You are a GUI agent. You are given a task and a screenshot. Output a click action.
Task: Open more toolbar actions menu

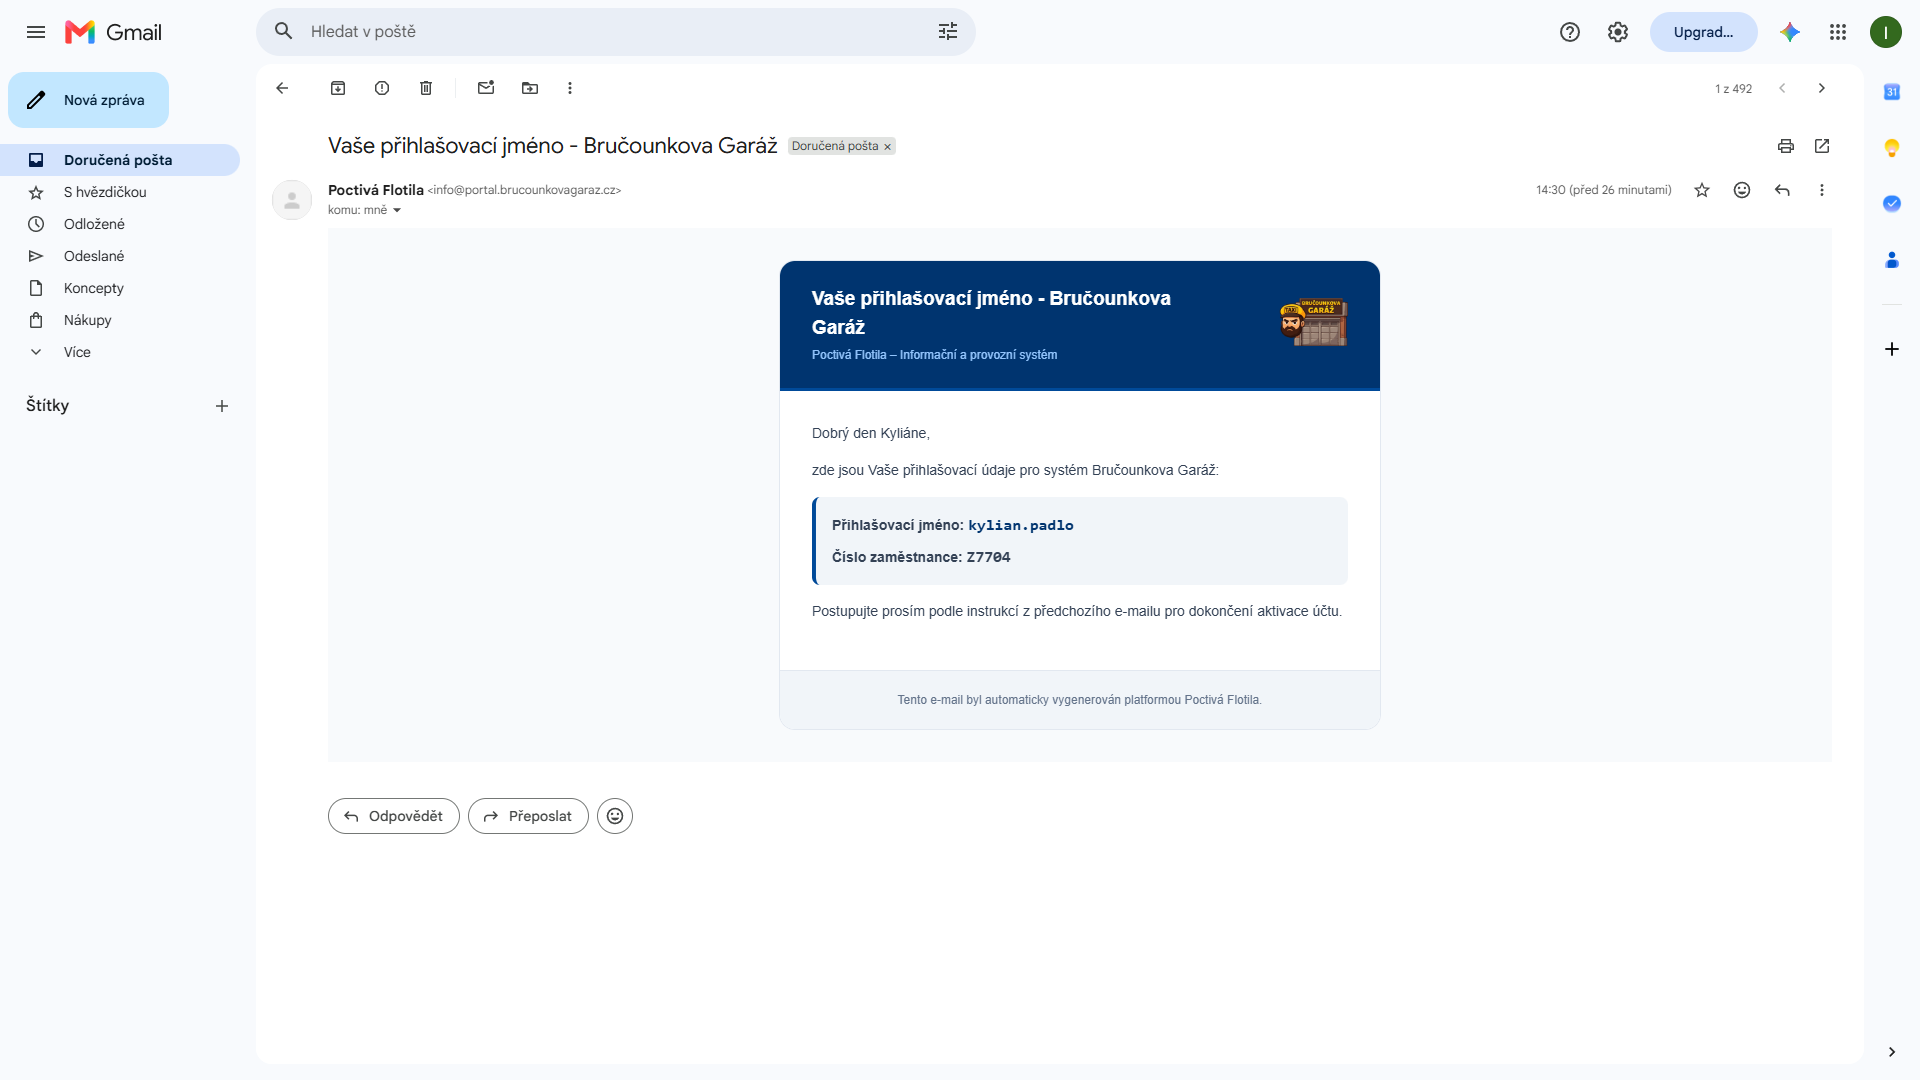(570, 88)
